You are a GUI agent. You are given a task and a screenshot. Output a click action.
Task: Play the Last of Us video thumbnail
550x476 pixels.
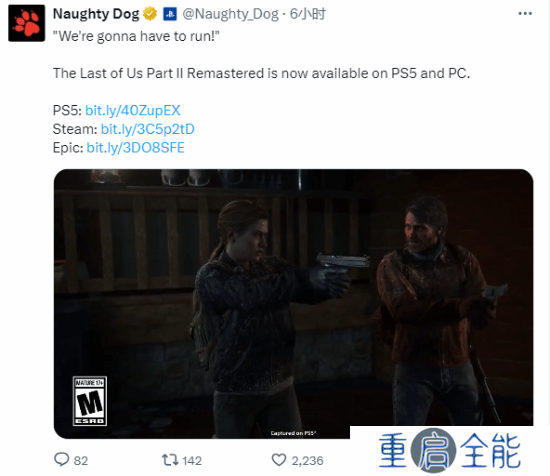coord(294,304)
